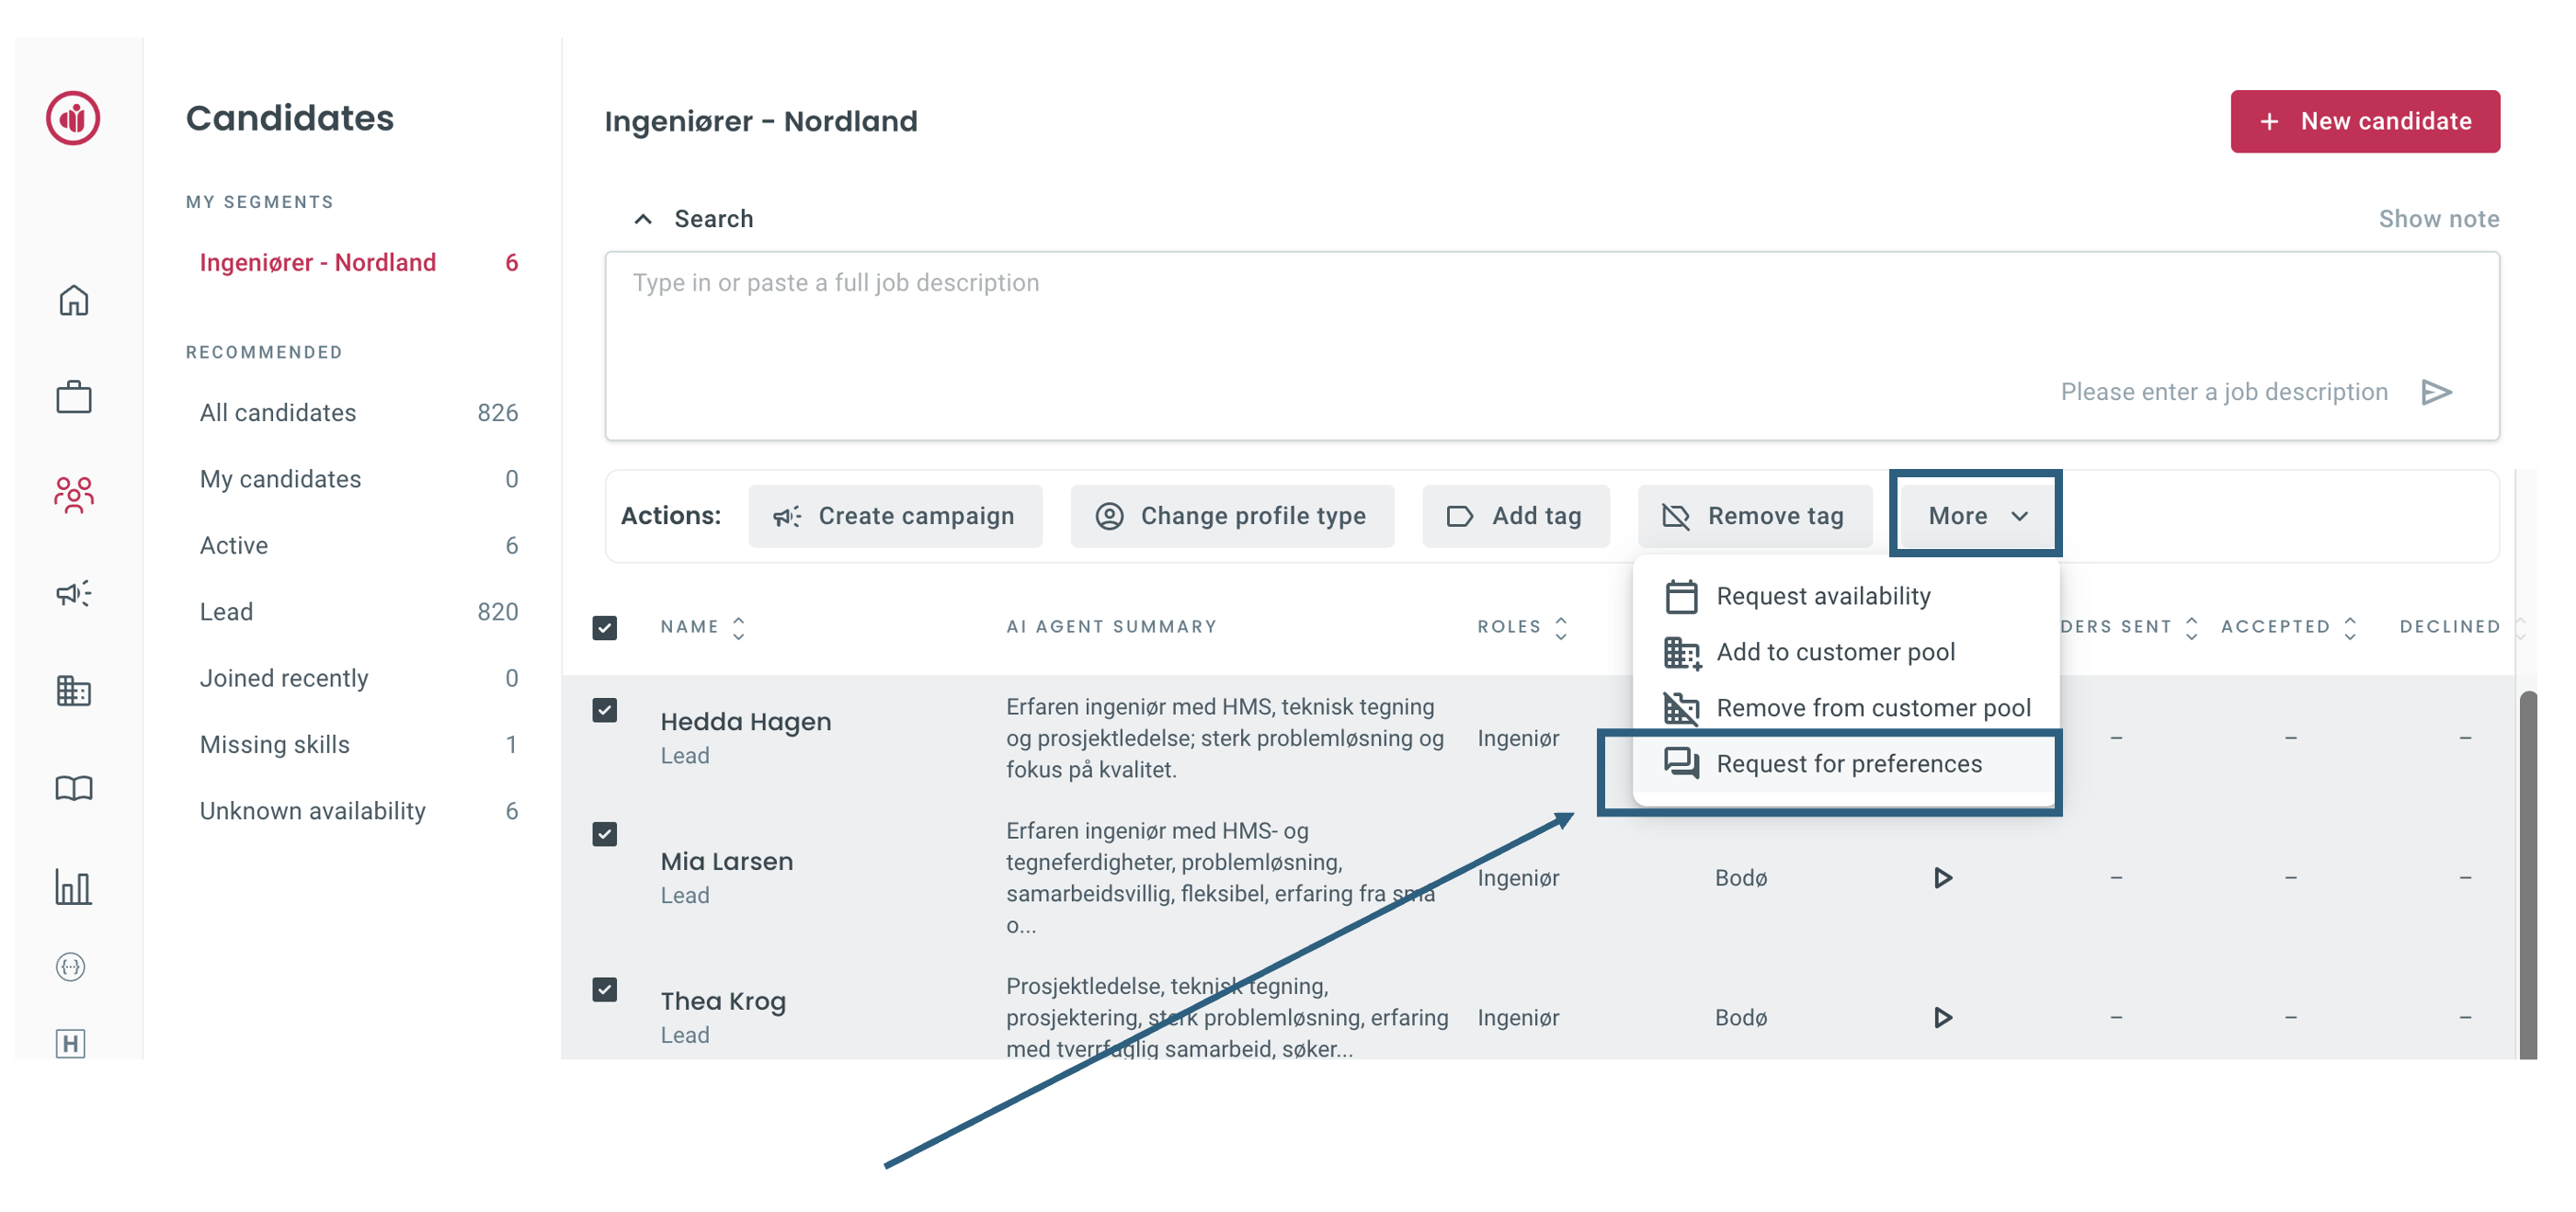Uncheck the select-all header checkbox

click(605, 627)
